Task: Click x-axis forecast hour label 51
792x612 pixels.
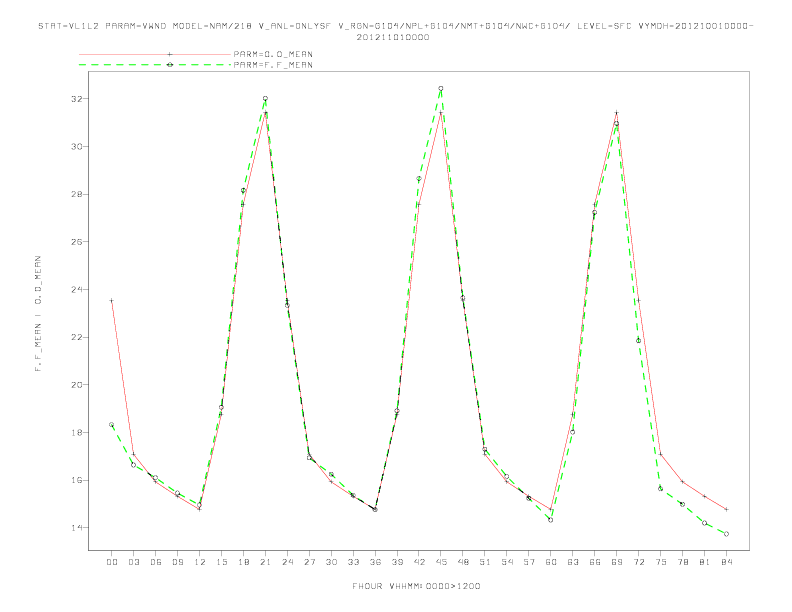Action: pos(485,562)
